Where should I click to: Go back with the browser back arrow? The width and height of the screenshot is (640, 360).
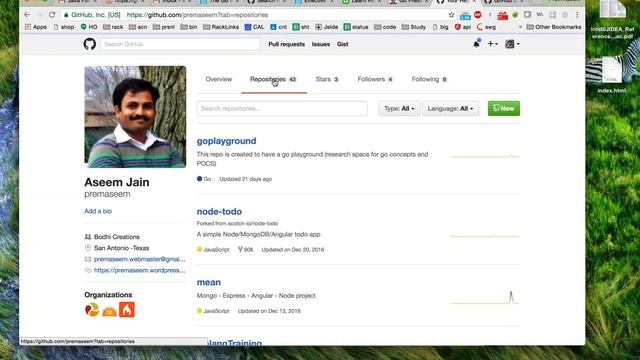[27, 15]
